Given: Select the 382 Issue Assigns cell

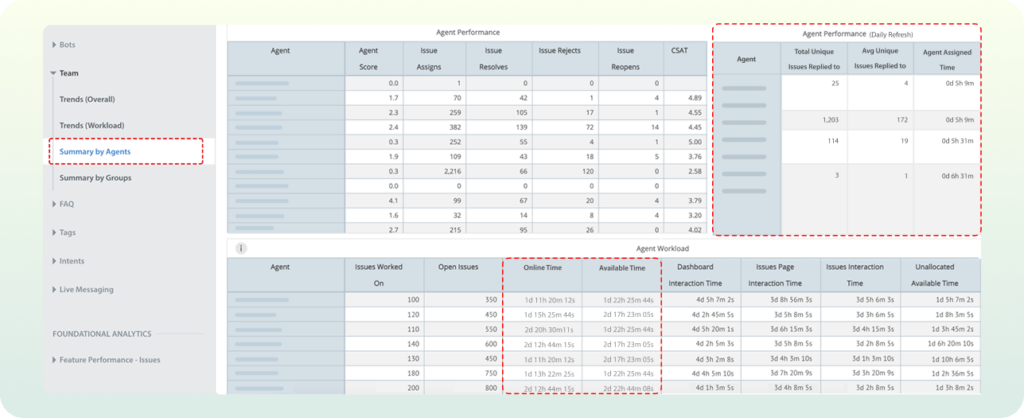Looking at the screenshot, I should point(434,127).
